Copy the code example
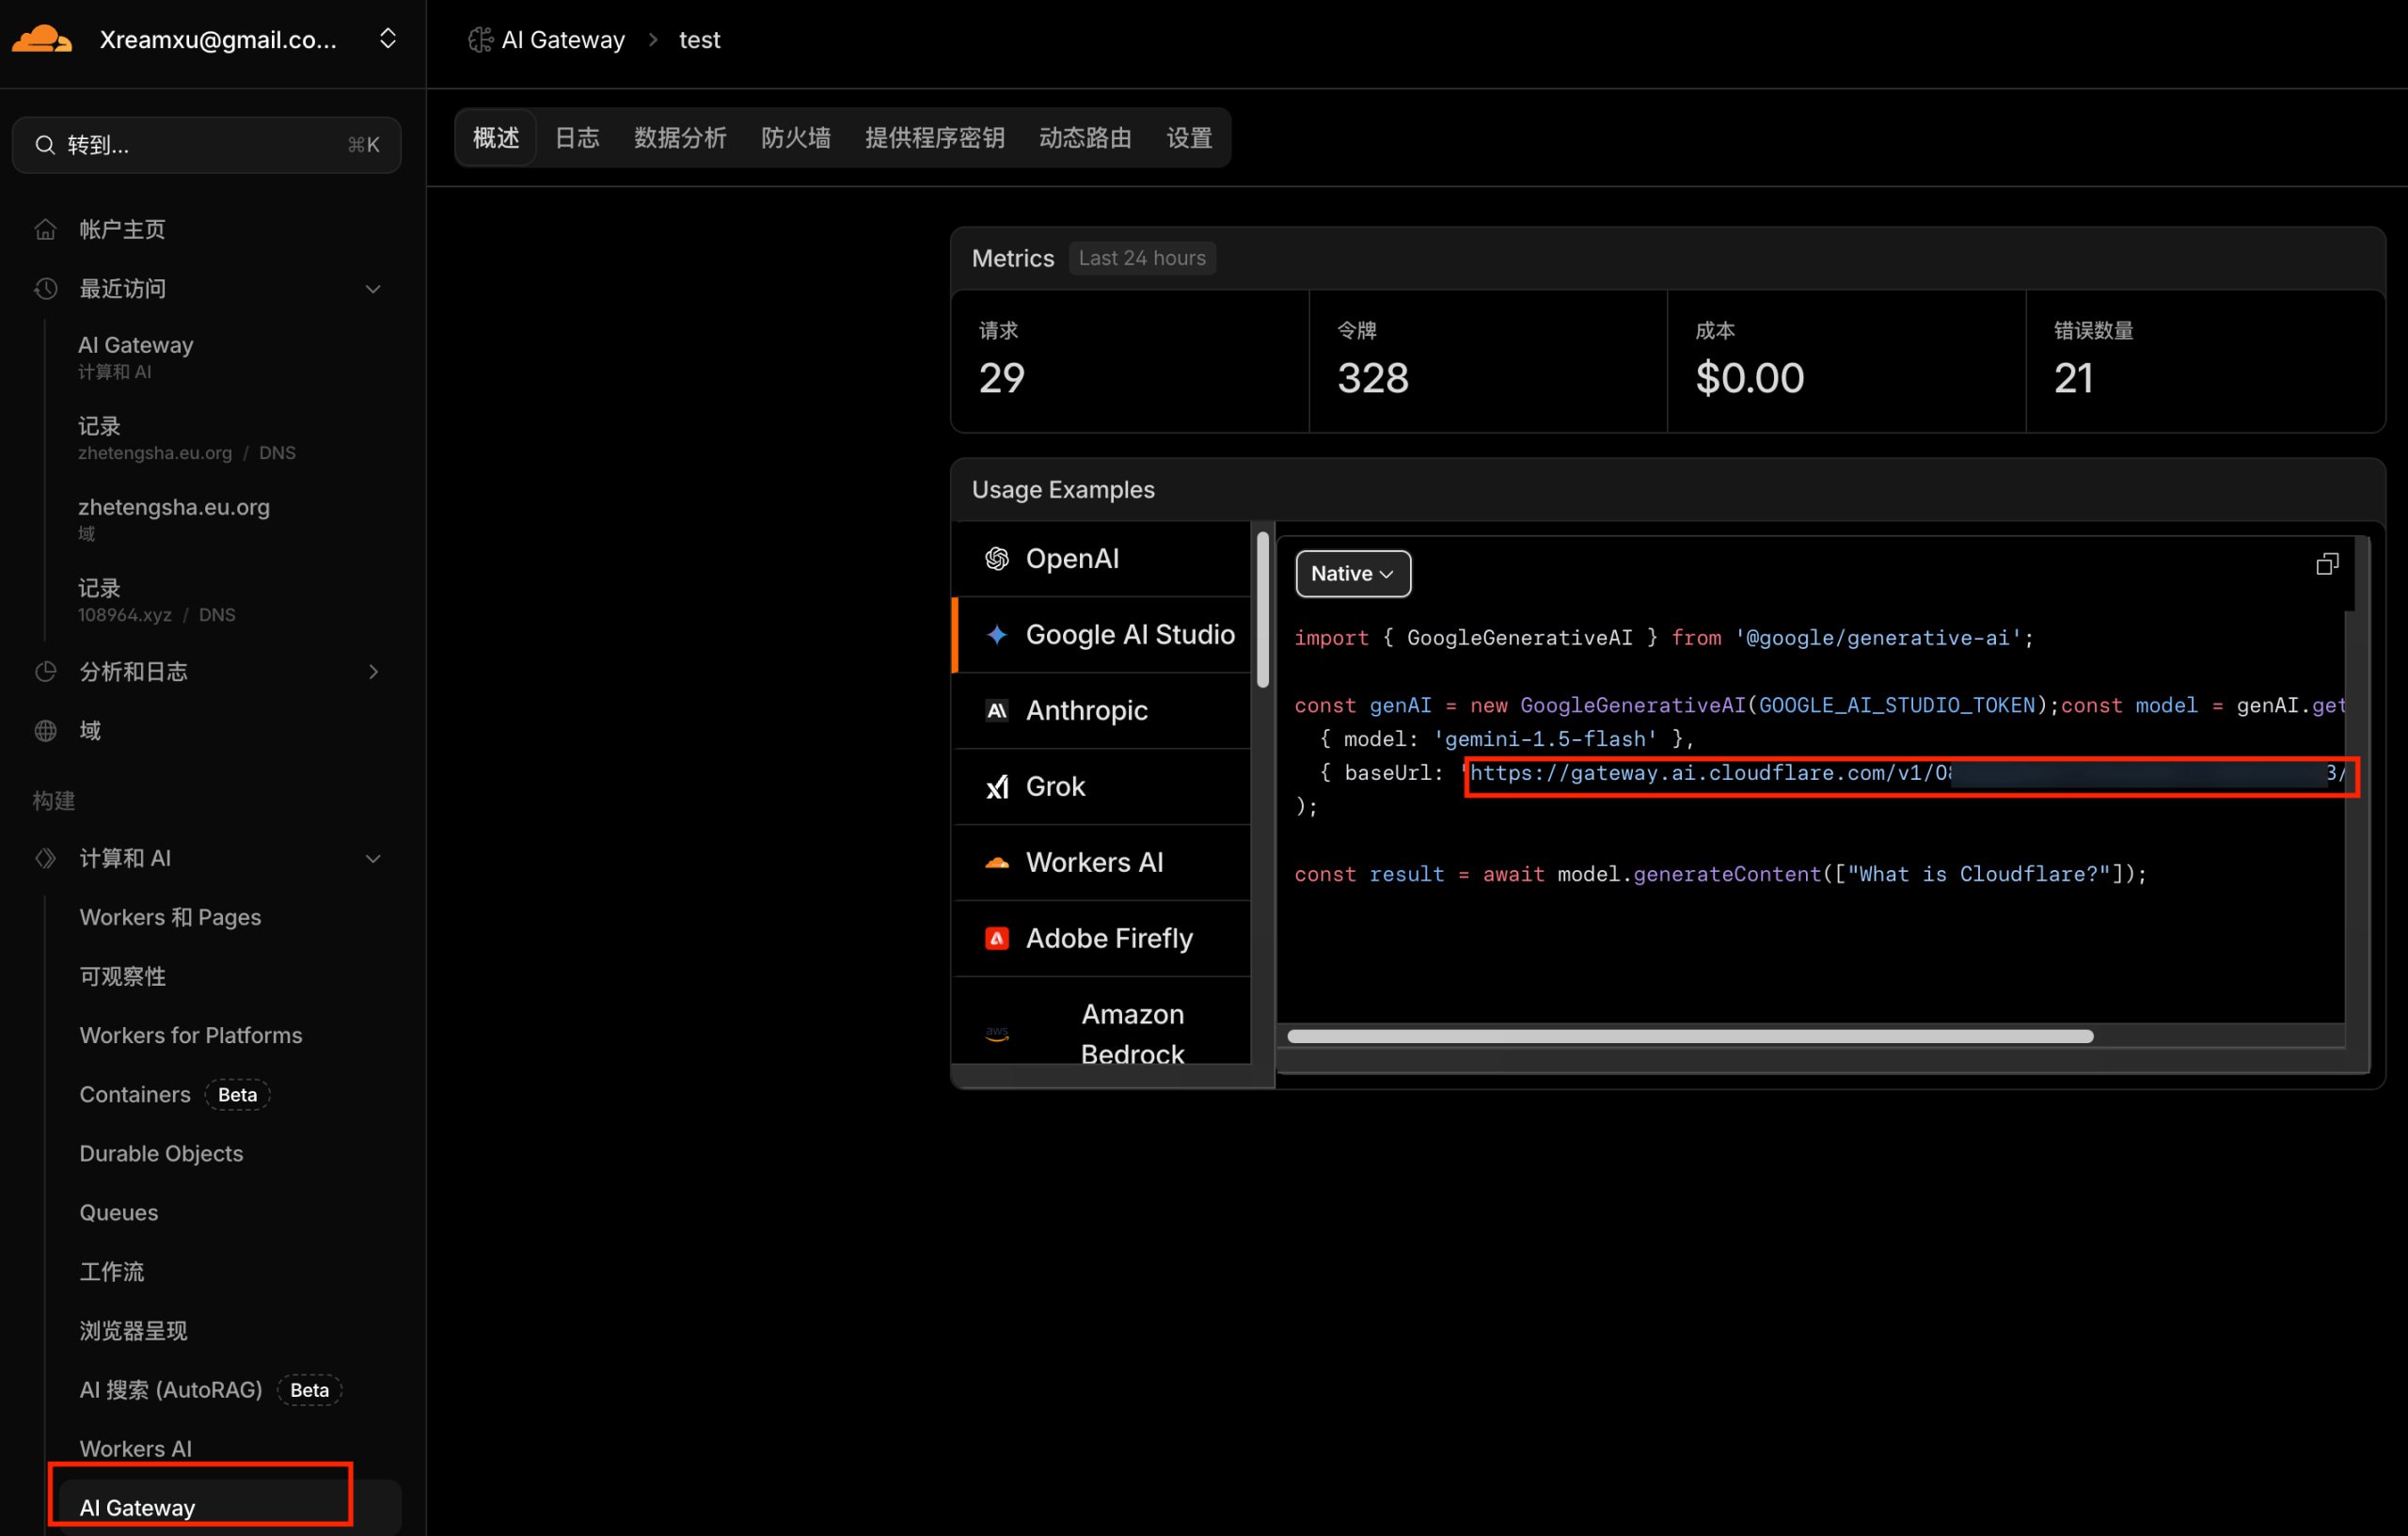The height and width of the screenshot is (1536, 2408). pyautogui.click(x=2327, y=564)
